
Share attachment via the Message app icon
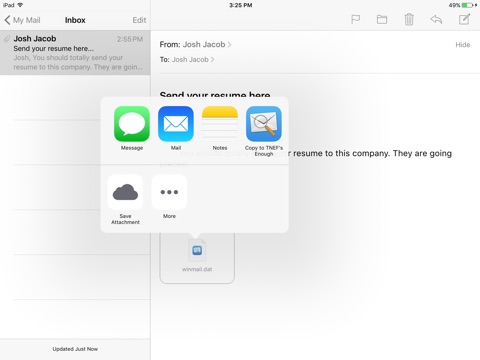click(x=132, y=124)
